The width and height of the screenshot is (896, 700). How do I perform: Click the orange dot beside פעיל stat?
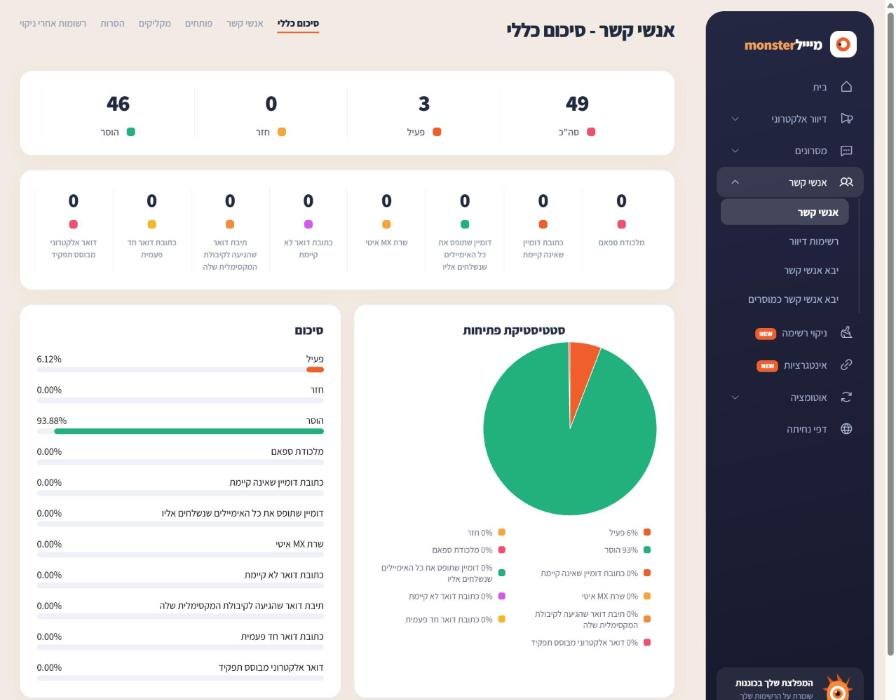tap(437, 132)
